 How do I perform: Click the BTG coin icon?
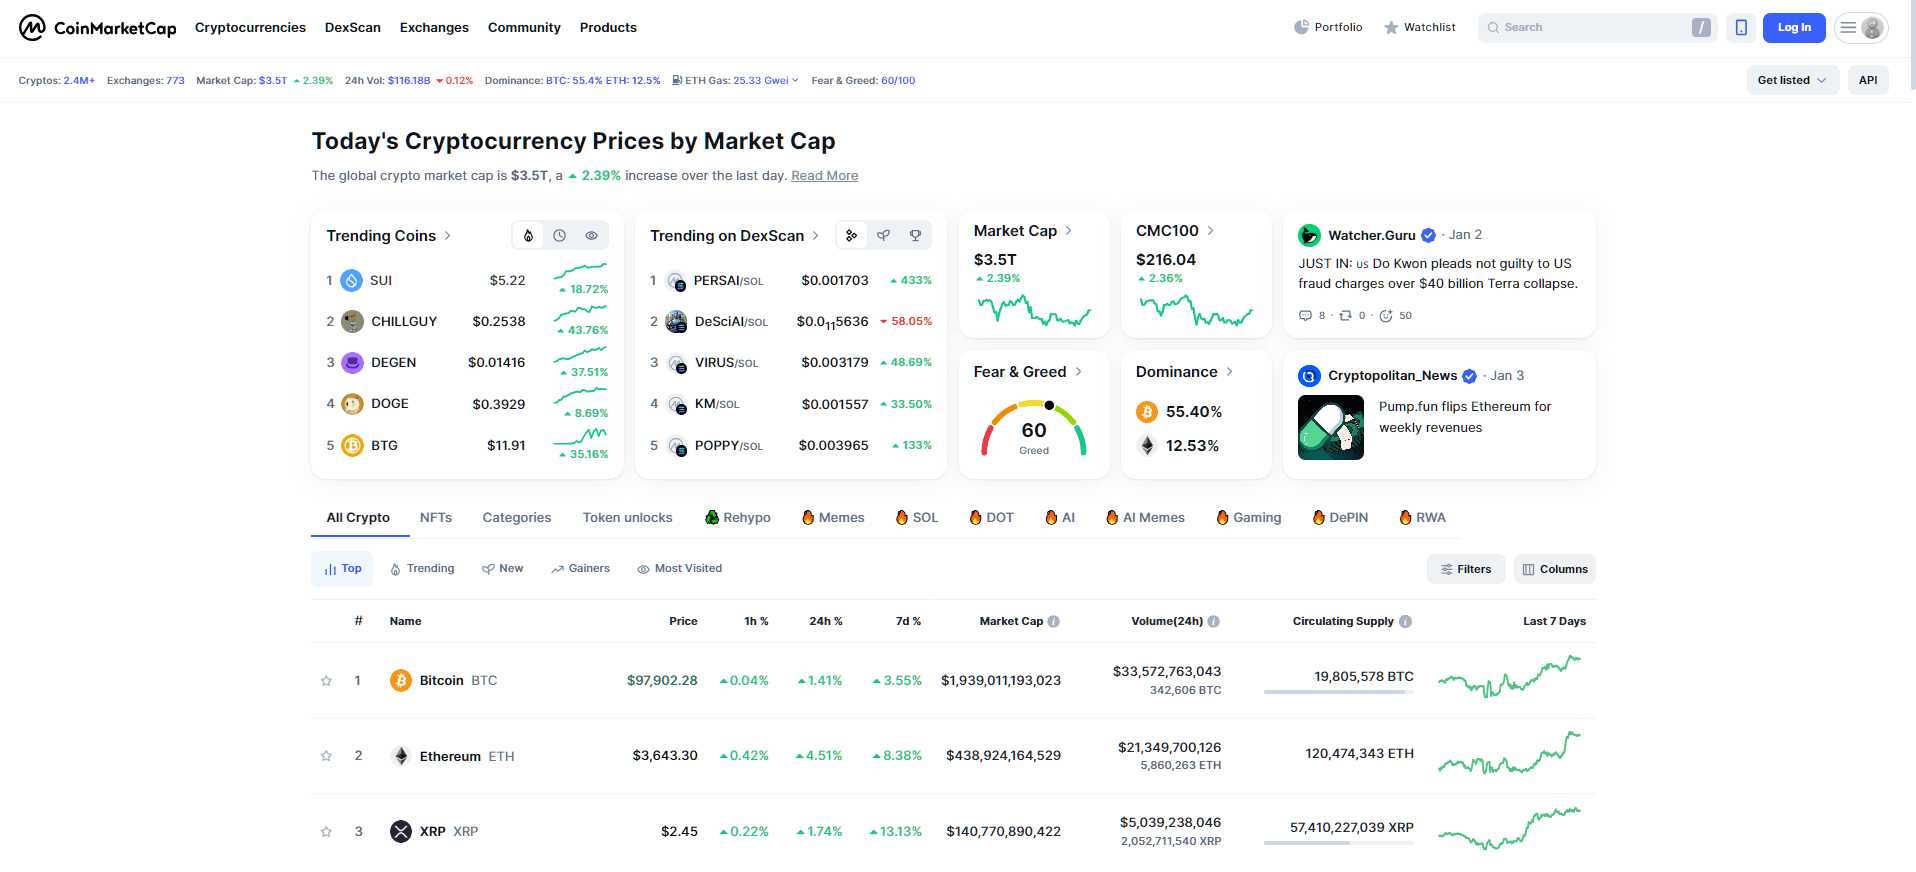[x=352, y=446]
